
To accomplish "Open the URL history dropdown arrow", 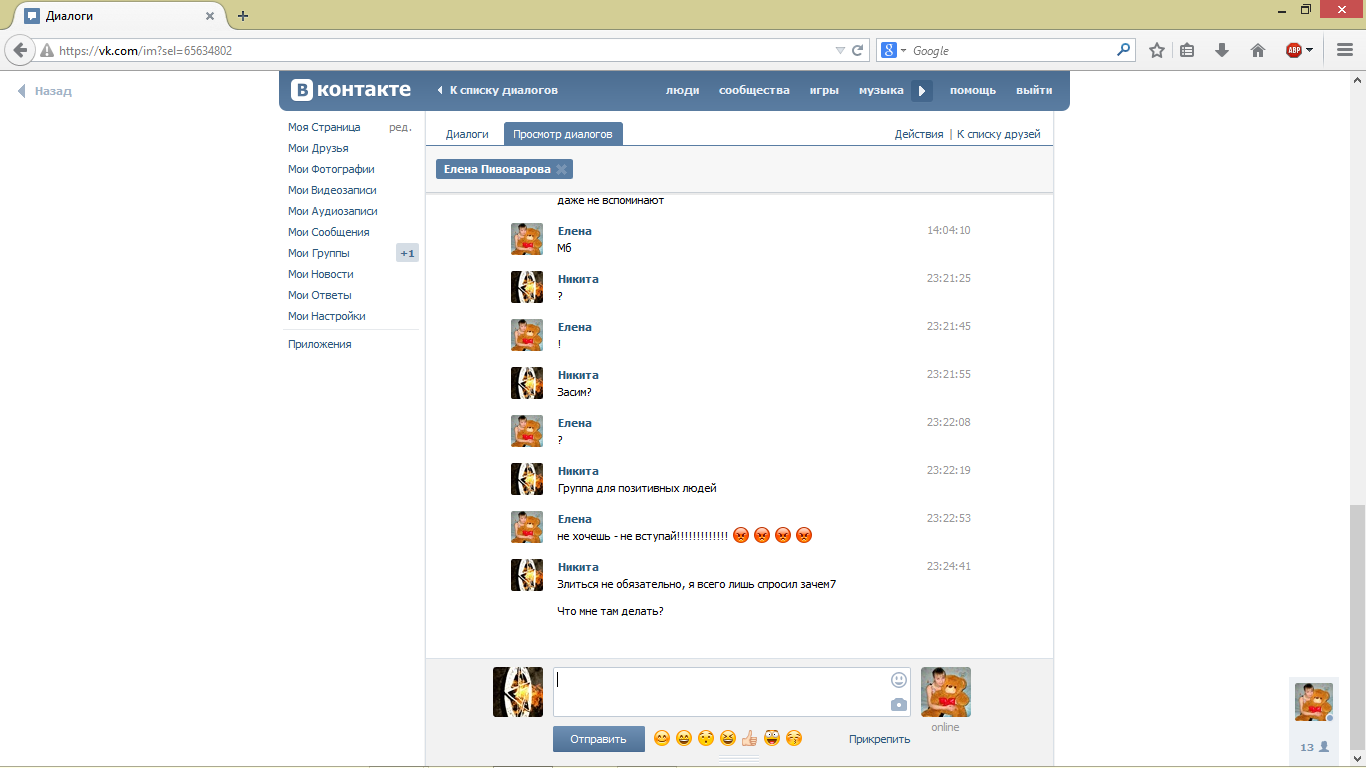I will [840, 50].
